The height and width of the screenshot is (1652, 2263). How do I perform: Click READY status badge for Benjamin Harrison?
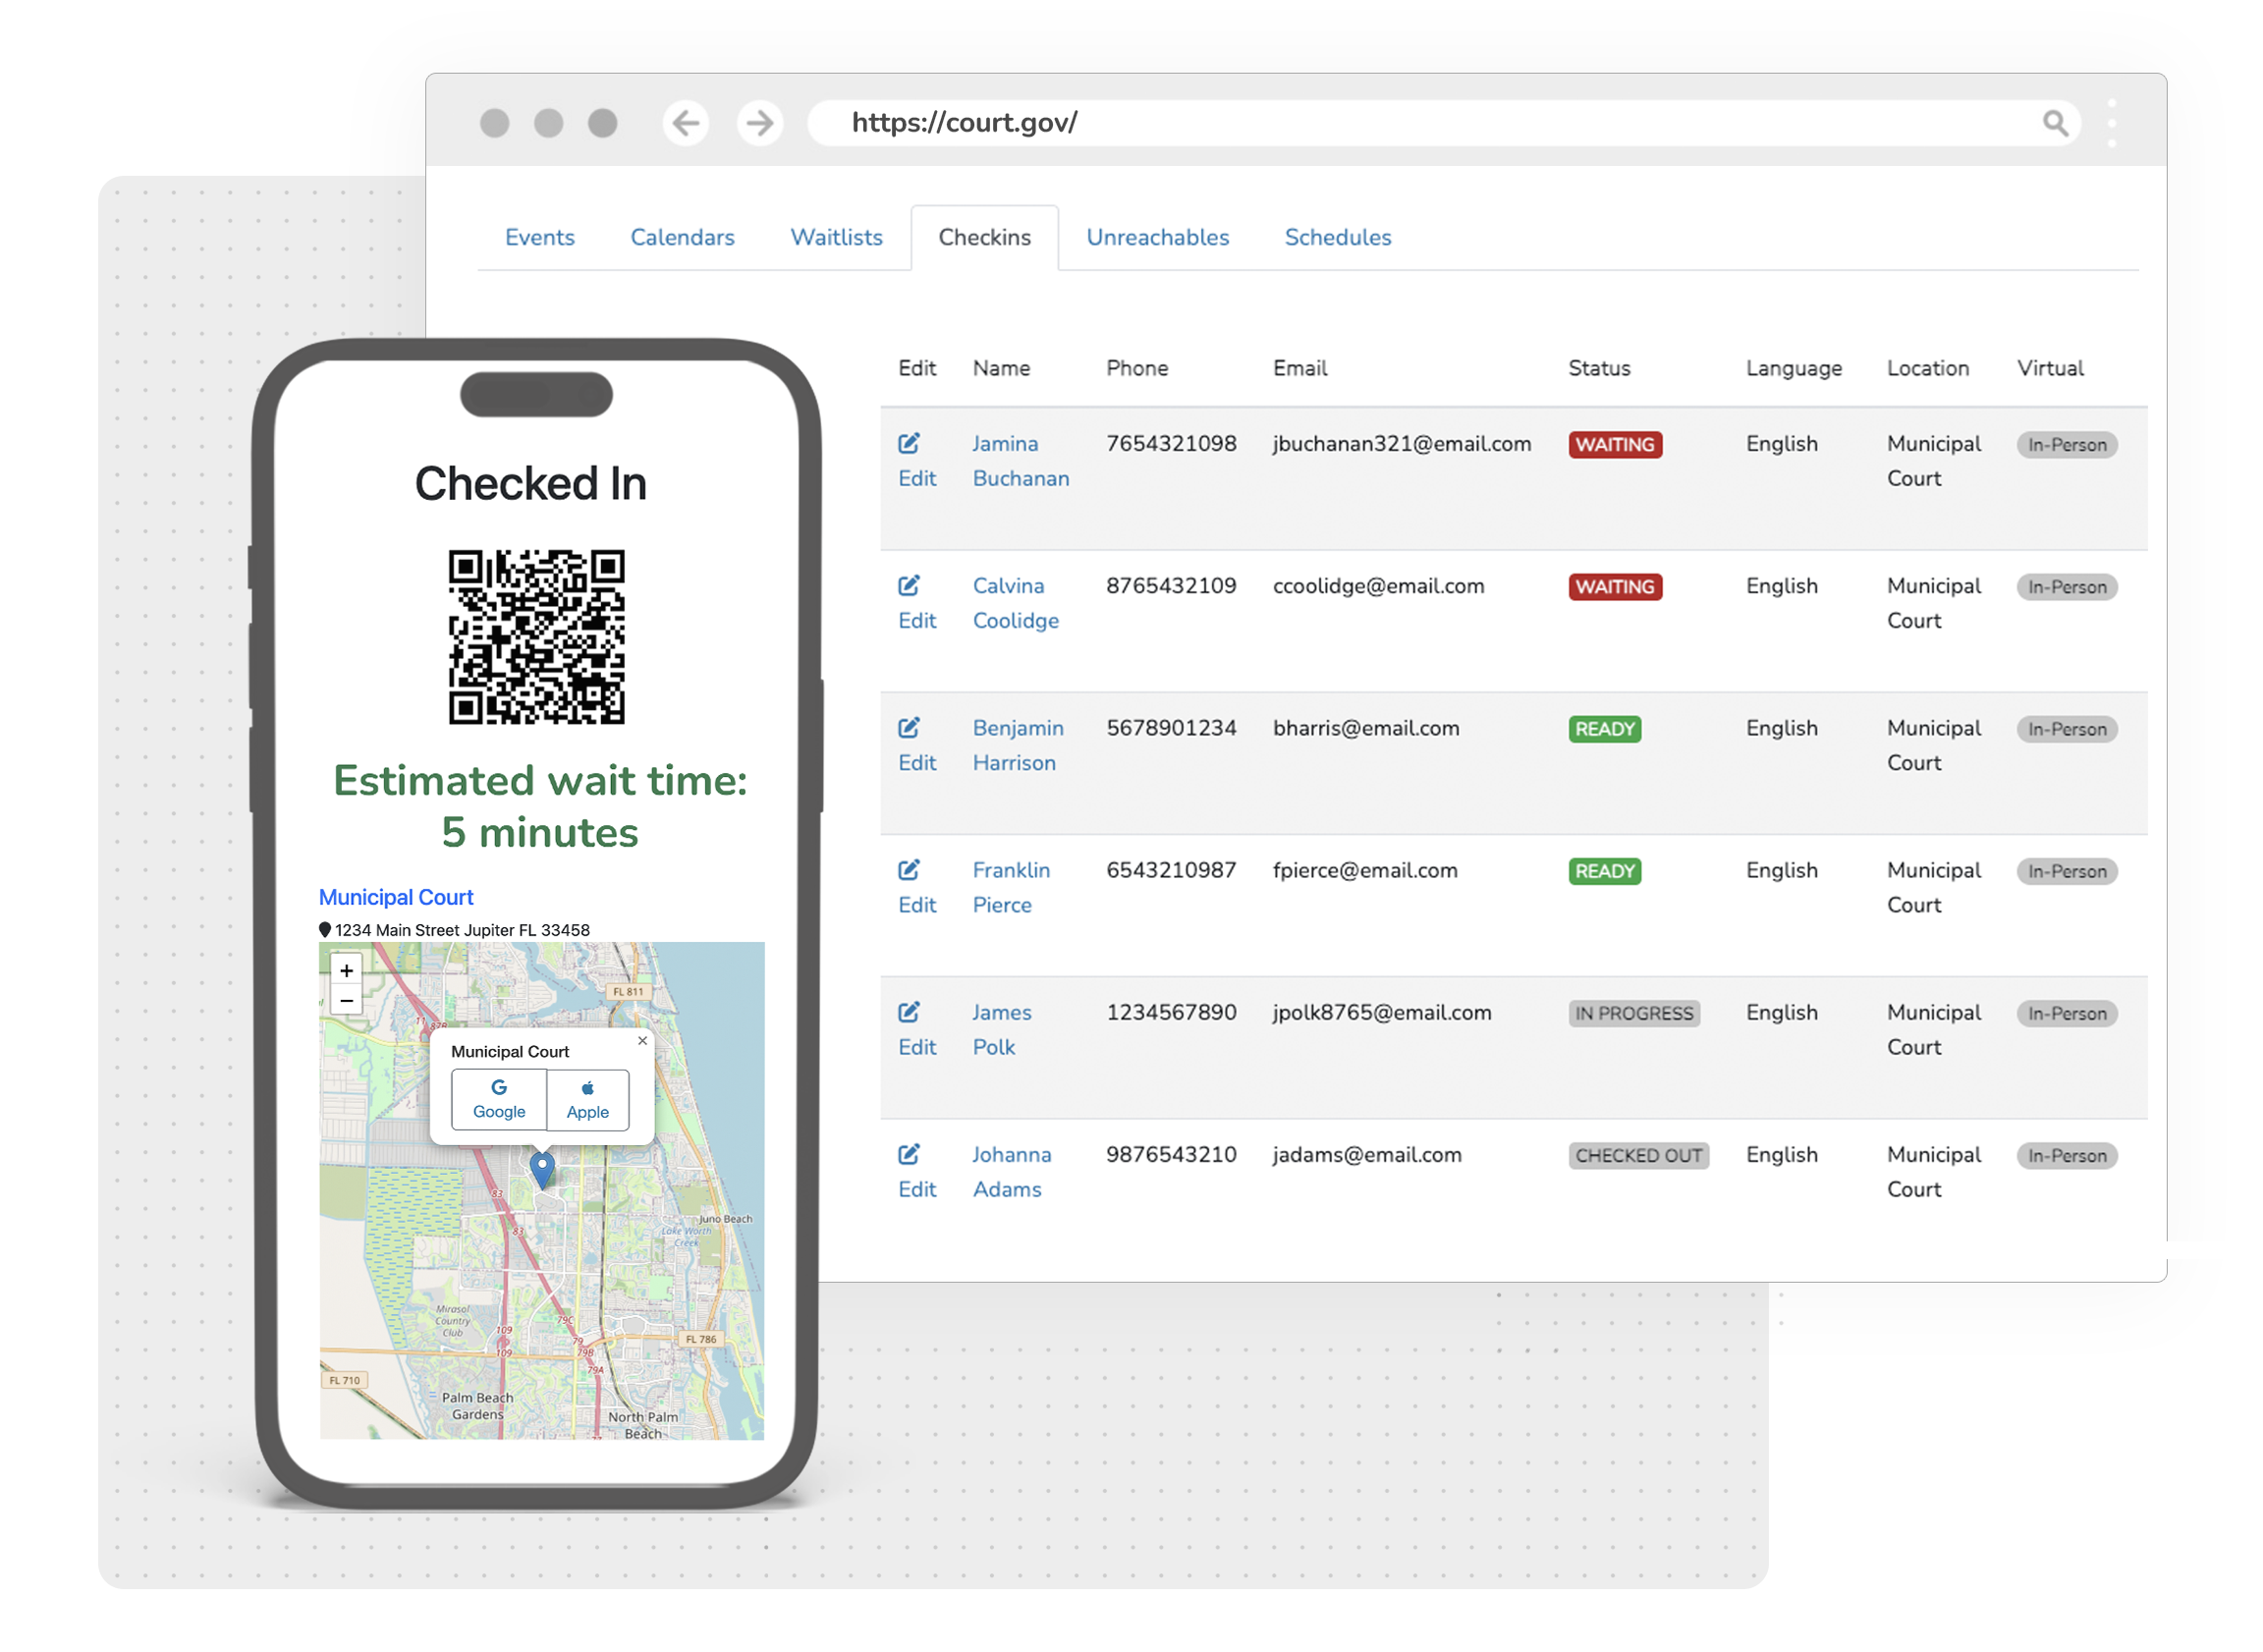click(1603, 728)
